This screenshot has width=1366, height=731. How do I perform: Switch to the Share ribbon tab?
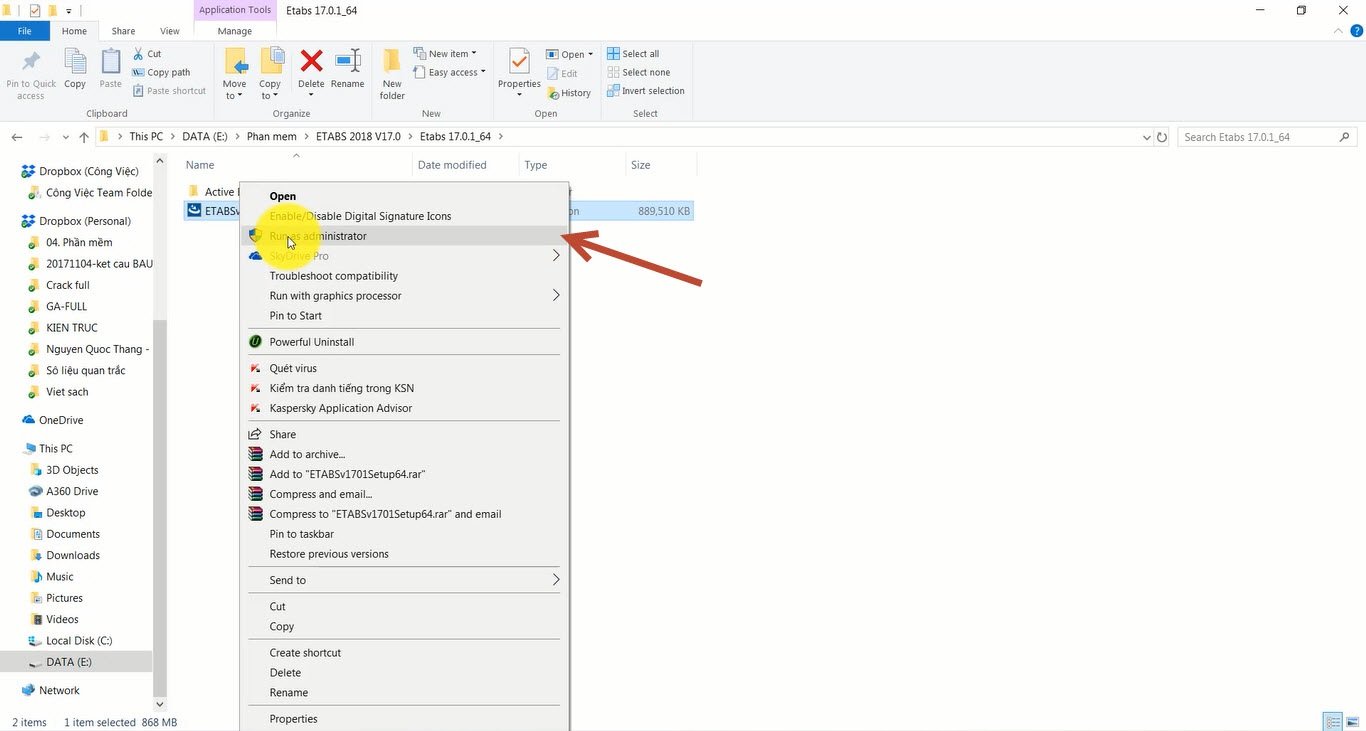tap(123, 31)
